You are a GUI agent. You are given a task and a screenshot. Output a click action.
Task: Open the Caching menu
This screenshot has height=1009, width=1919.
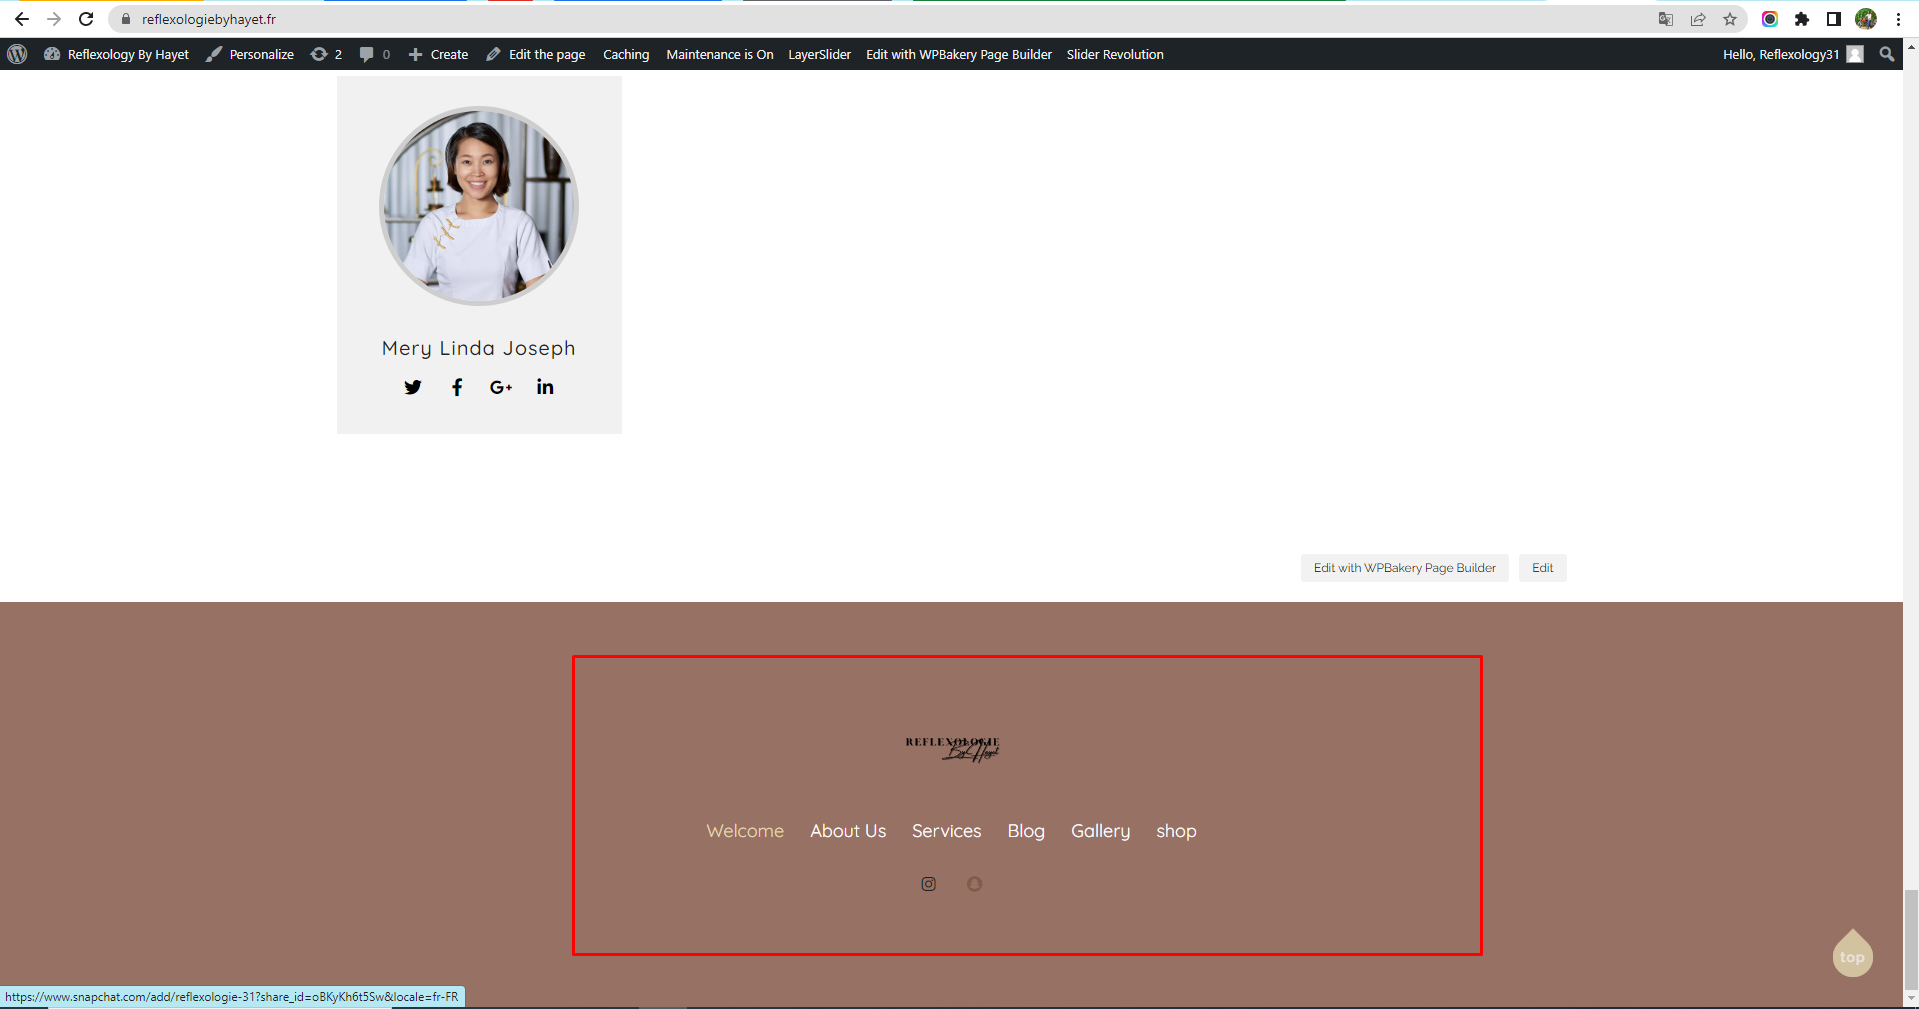coord(626,54)
